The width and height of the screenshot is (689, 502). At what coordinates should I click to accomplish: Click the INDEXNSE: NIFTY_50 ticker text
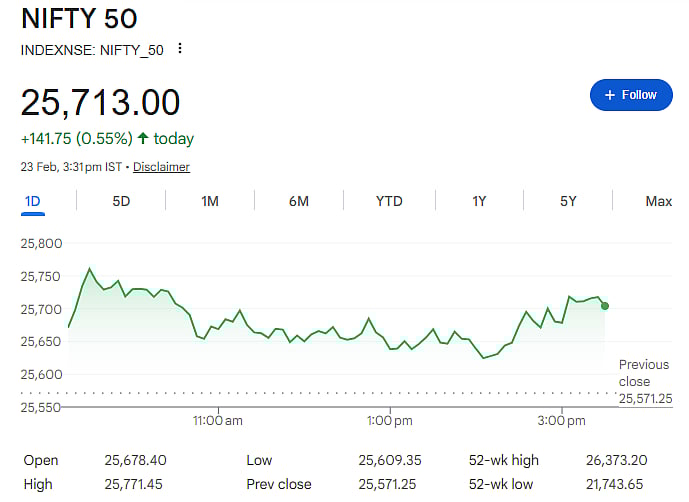[x=91, y=49]
